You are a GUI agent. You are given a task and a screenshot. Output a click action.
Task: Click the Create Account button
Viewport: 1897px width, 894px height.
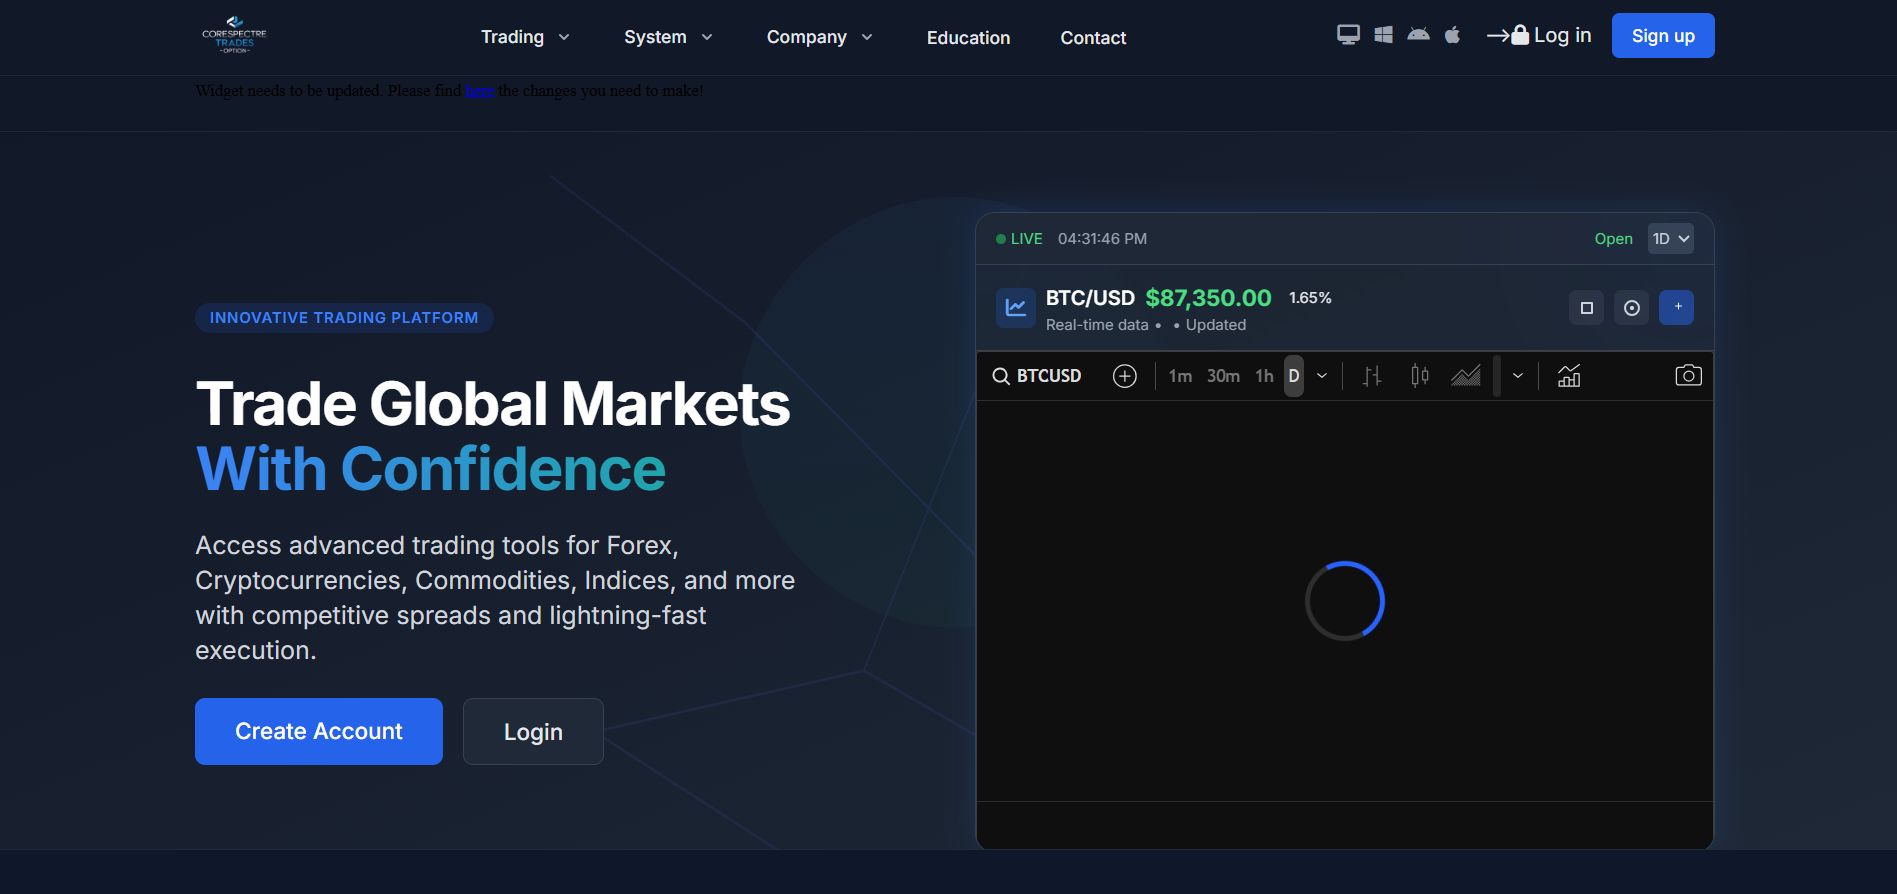pyautogui.click(x=319, y=731)
